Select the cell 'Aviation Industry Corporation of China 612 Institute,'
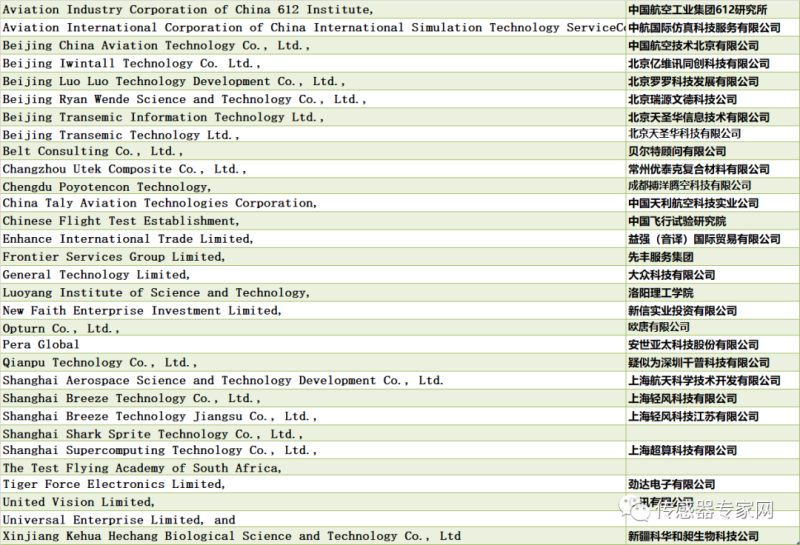This screenshot has width=800, height=545. pyautogui.click(x=313, y=9)
